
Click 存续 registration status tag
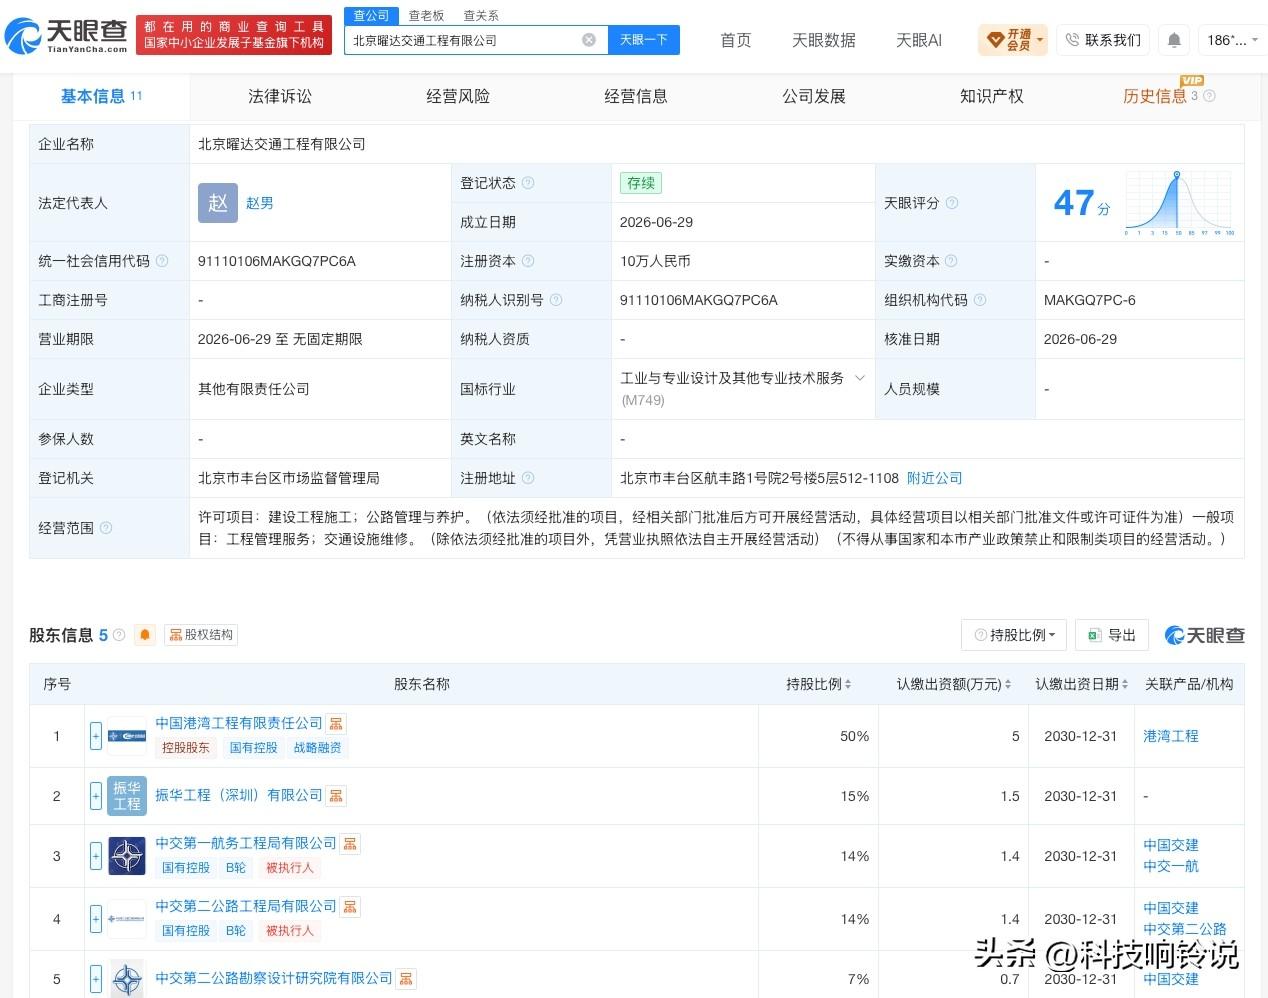pos(641,183)
